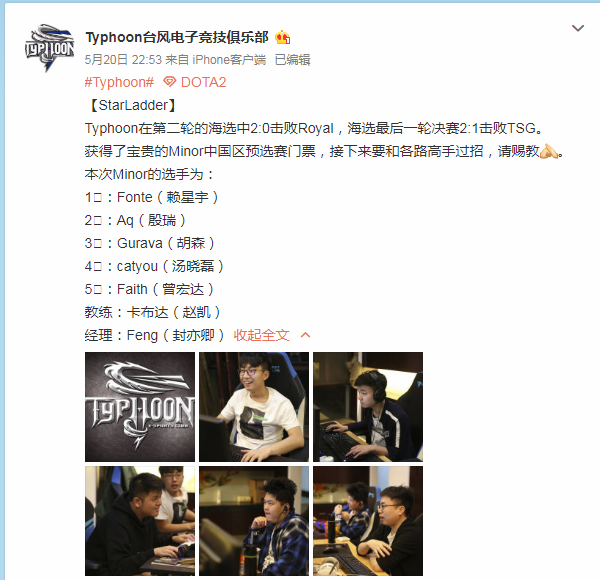Click the 【StarLadder】 heading text
This screenshot has width=600, height=580.
click(x=133, y=105)
